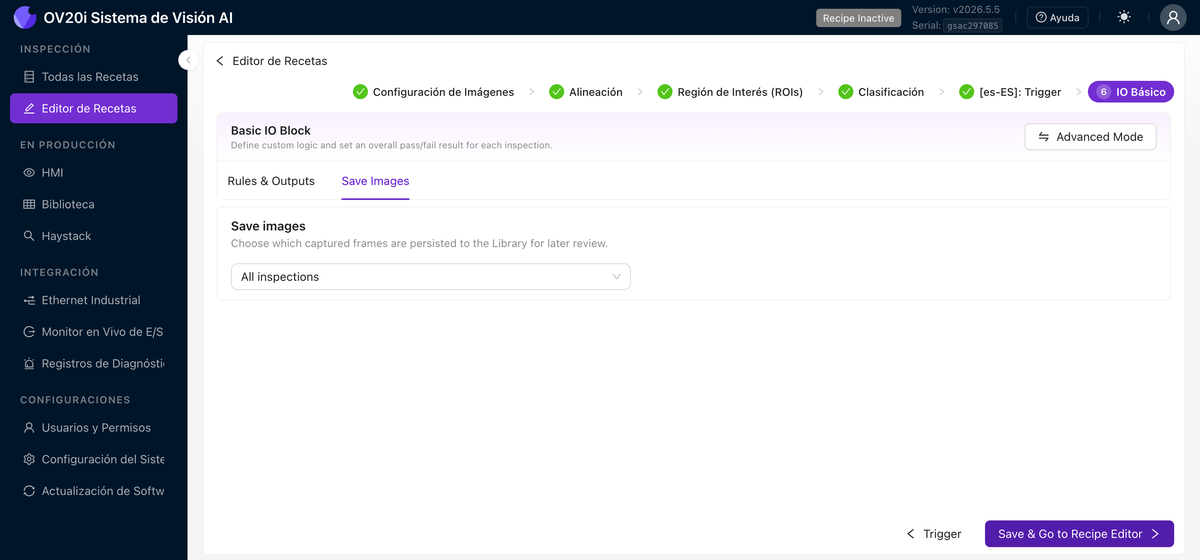Switch to the Rules & Outputs tab
The image size is (1200, 560).
[x=271, y=181]
